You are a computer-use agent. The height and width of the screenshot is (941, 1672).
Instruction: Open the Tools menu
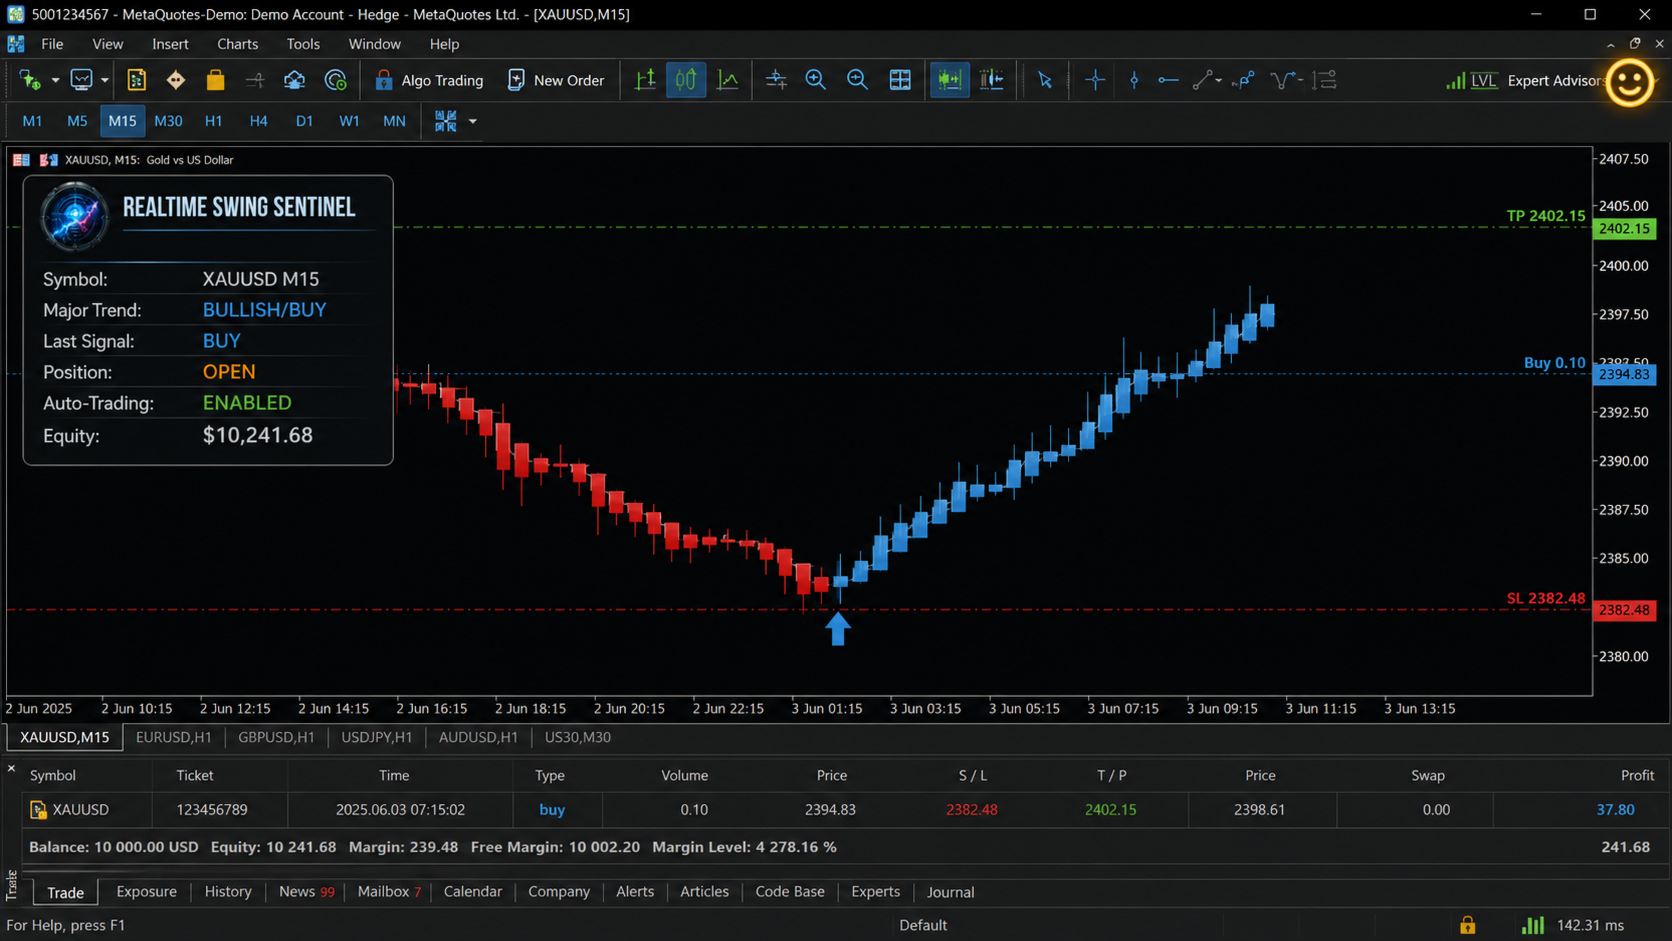(x=303, y=44)
